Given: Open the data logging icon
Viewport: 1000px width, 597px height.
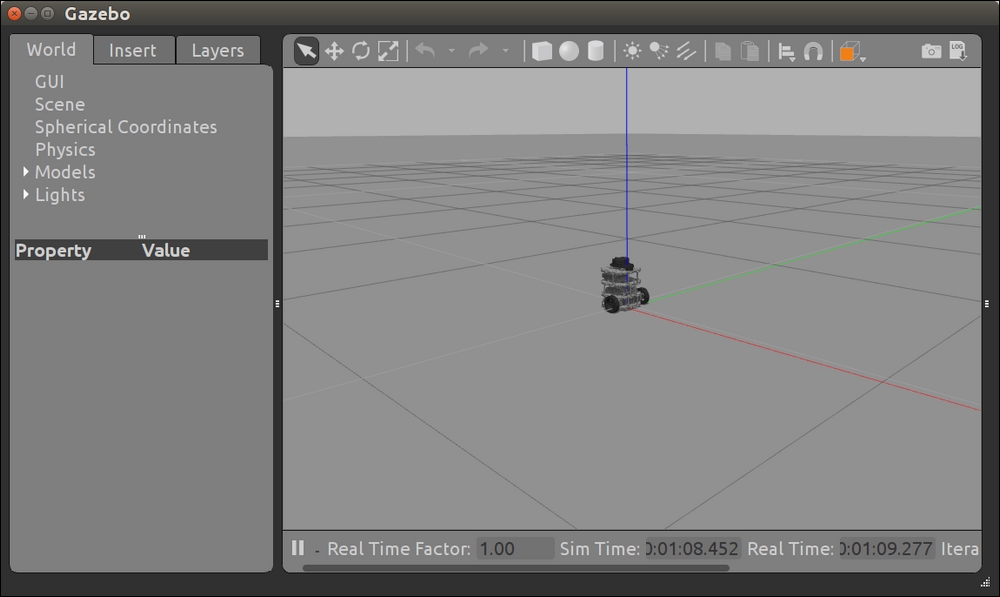Looking at the screenshot, I should coord(958,51).
